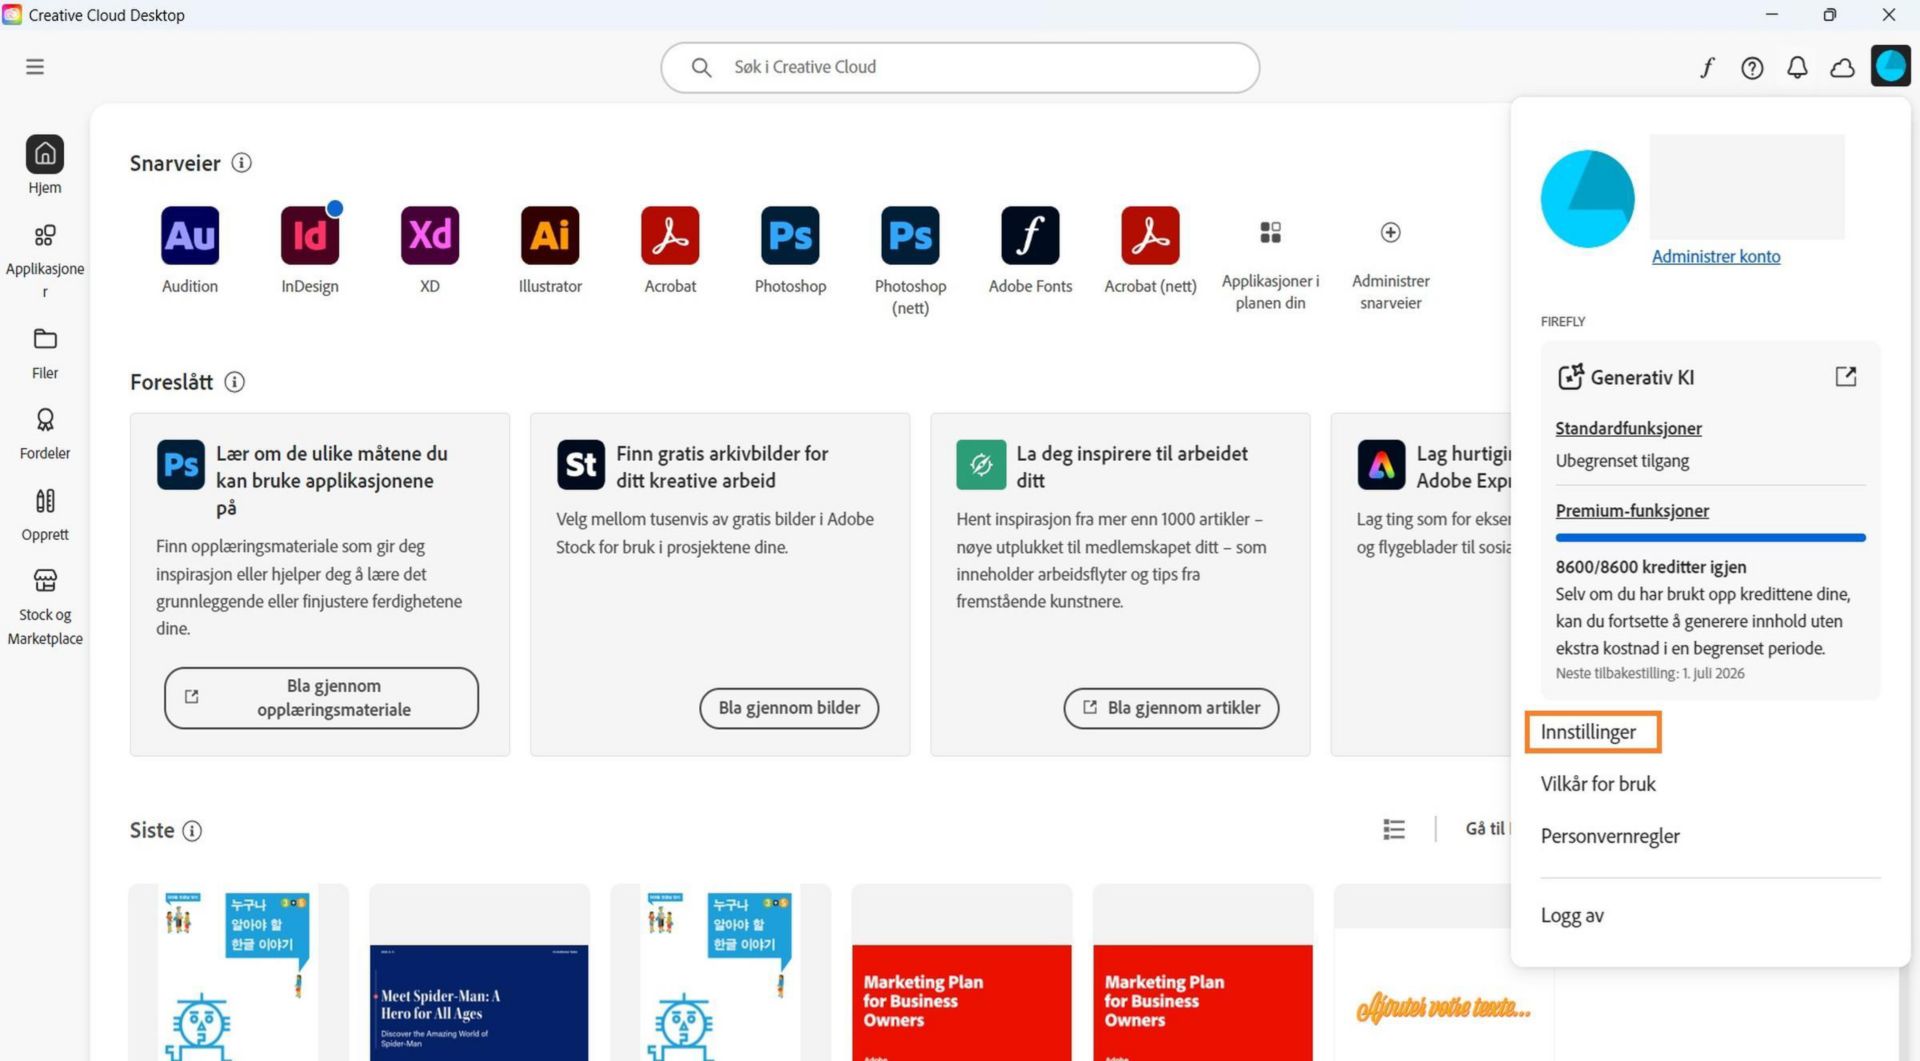Screen dimensions: 1920x1061
Task: Switch Siste files to list view
Action: click(x=1393, y=829)
